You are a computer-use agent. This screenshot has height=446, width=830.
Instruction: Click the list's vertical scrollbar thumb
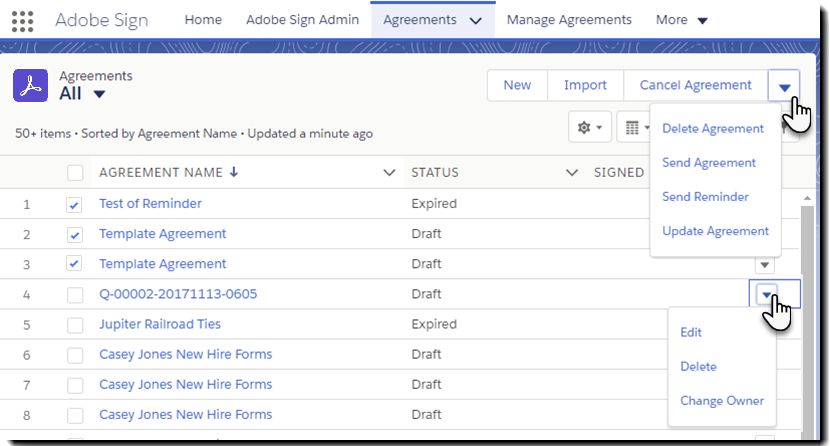coord(807,323)
